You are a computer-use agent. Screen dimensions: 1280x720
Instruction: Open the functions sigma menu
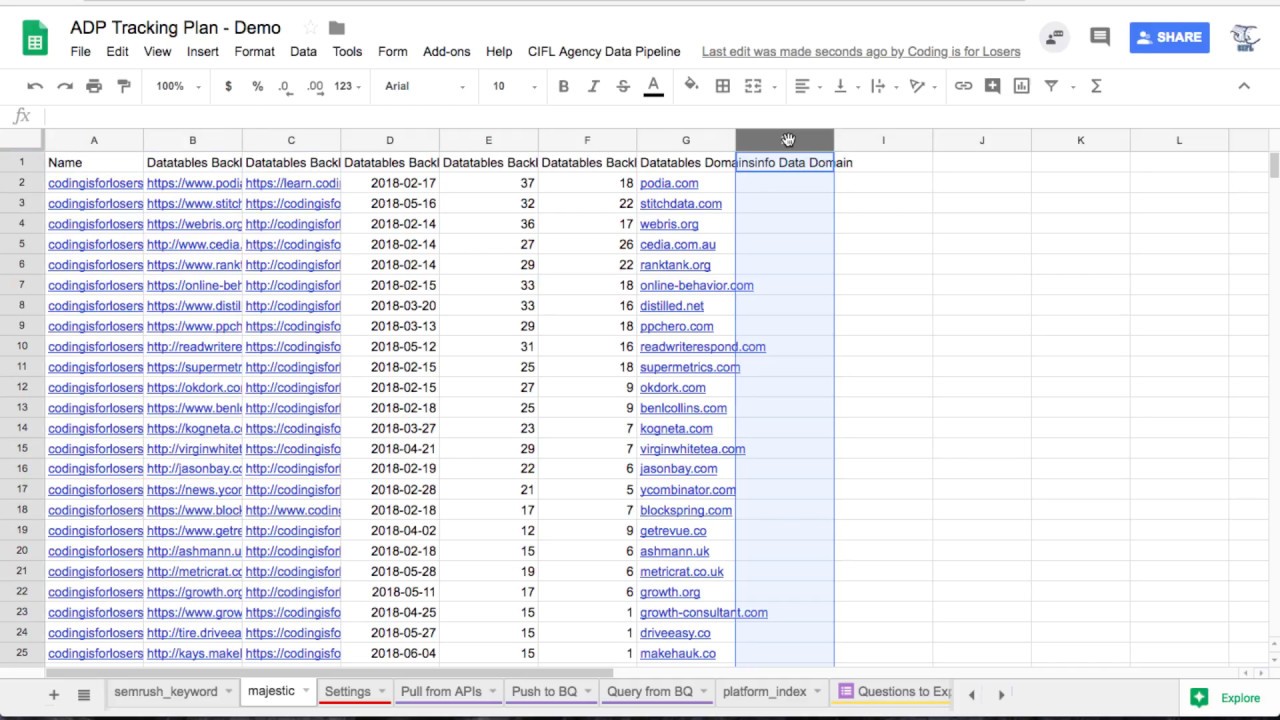tap(1096, 86)
